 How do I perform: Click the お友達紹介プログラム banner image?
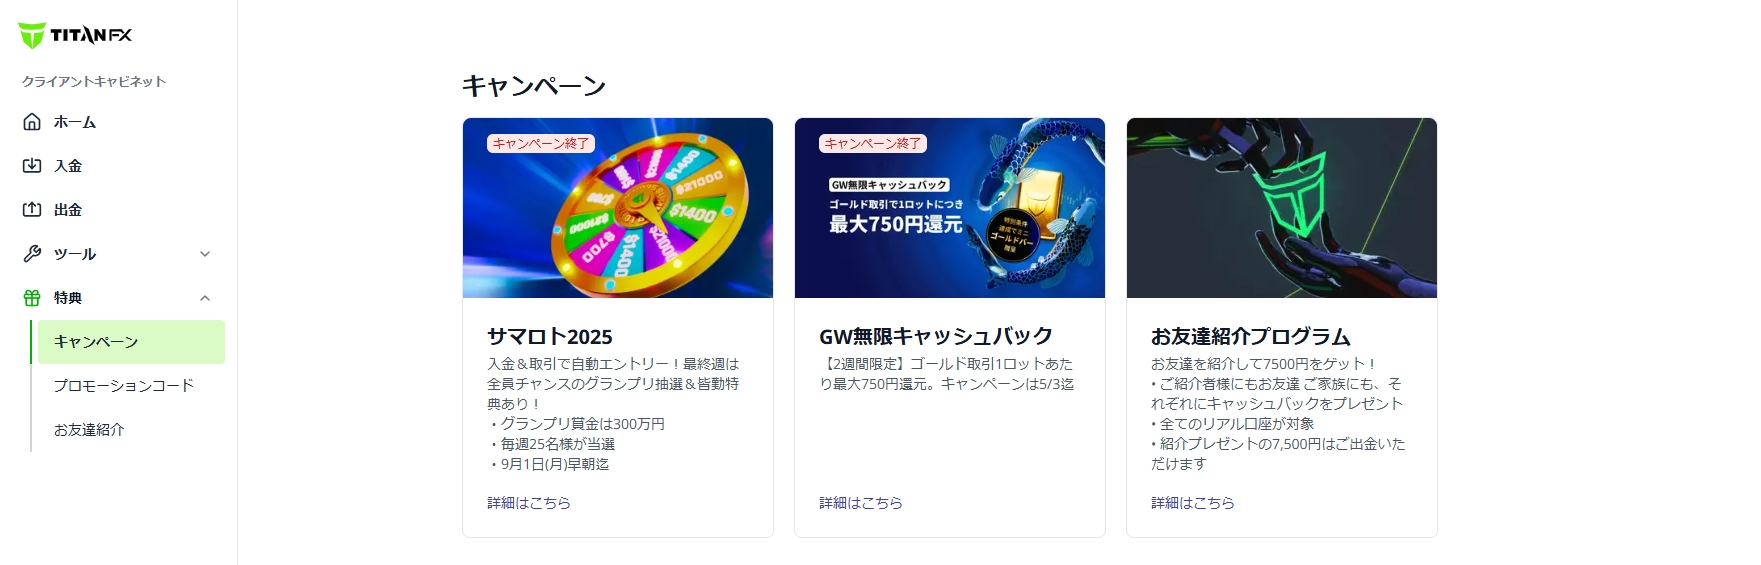click(1282, 208)
